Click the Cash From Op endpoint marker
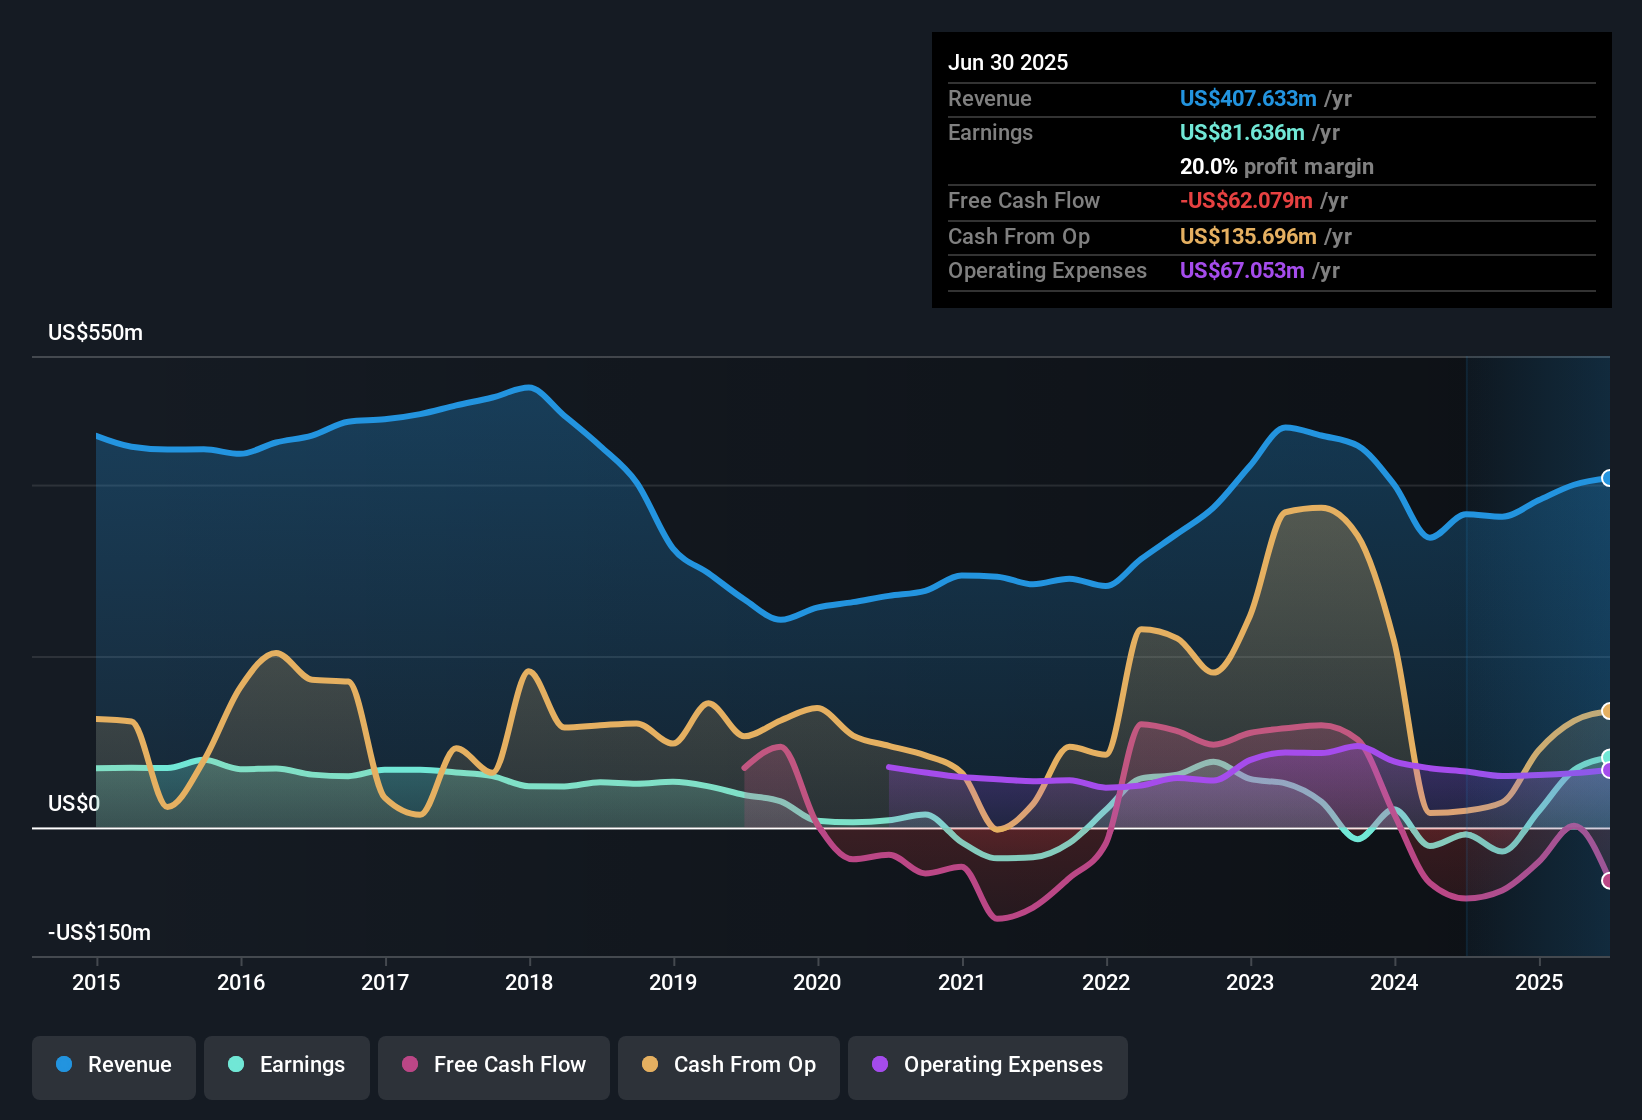Screen dimensions: 1642x1120 [1608, 710]
